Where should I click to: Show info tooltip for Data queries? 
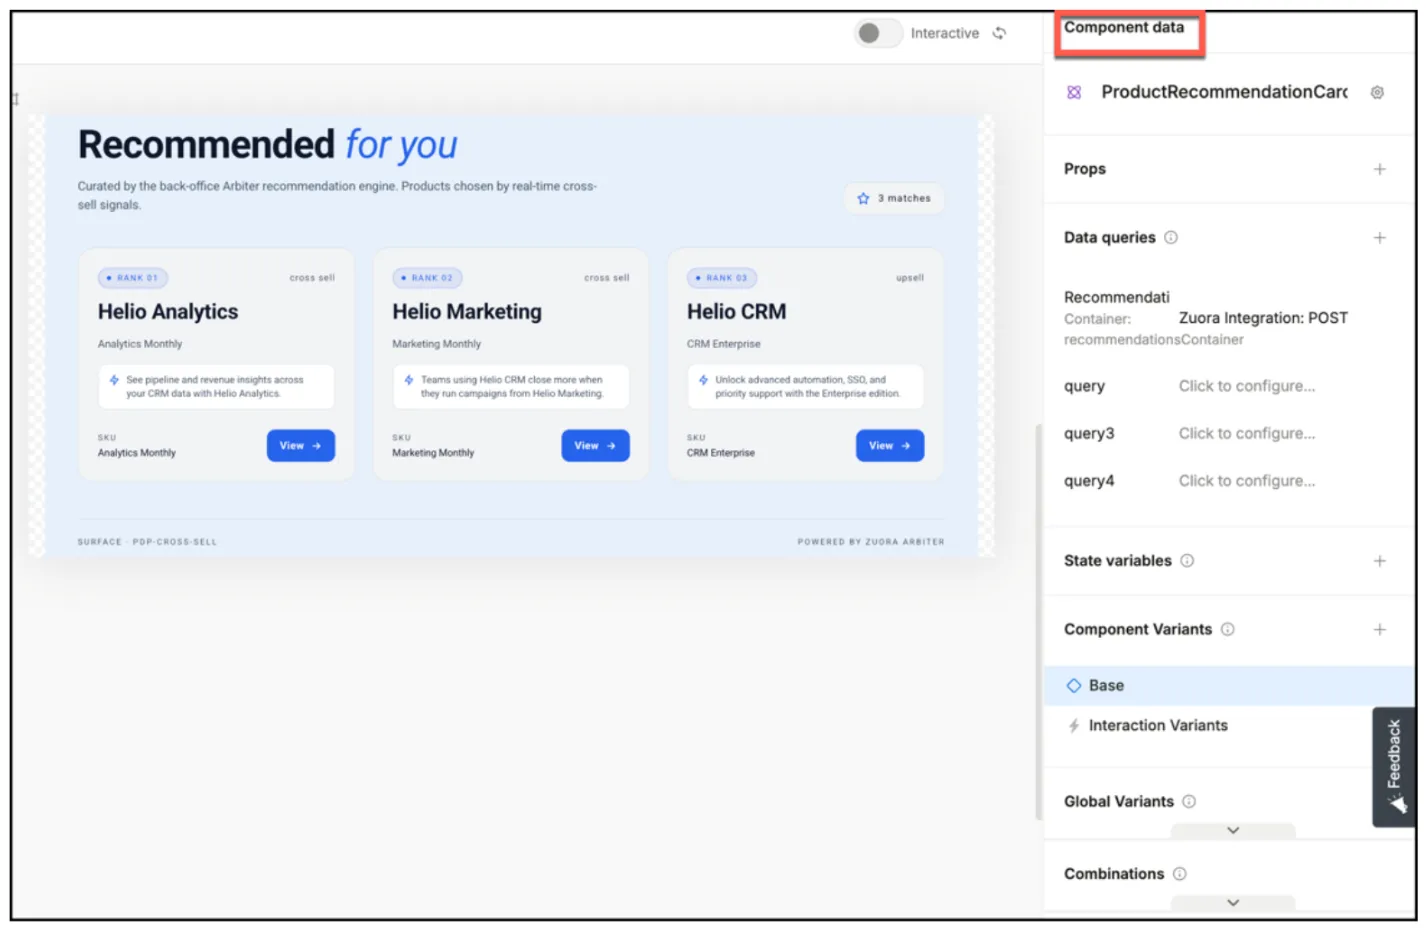1171,238
